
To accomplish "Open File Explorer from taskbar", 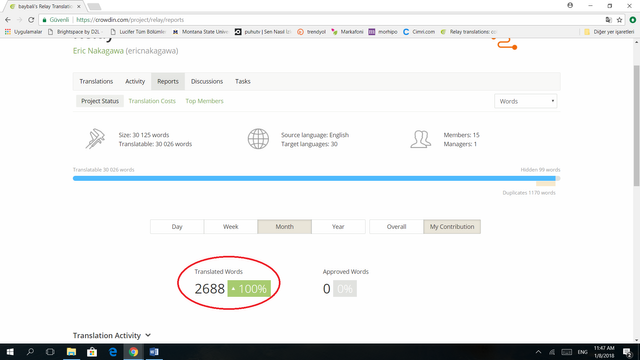I will pos(71,352).
